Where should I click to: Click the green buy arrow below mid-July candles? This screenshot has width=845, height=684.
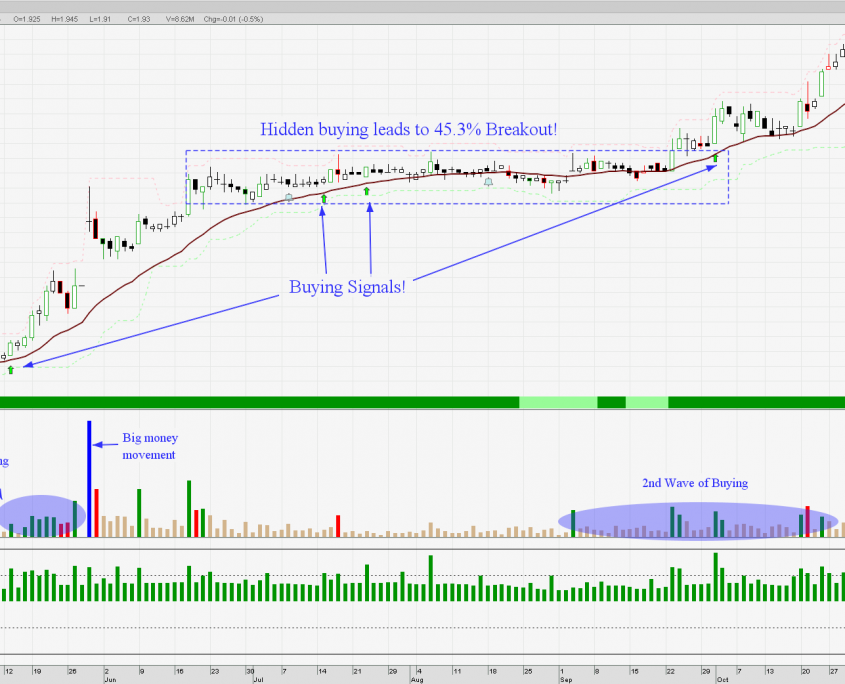coord(323,199)
